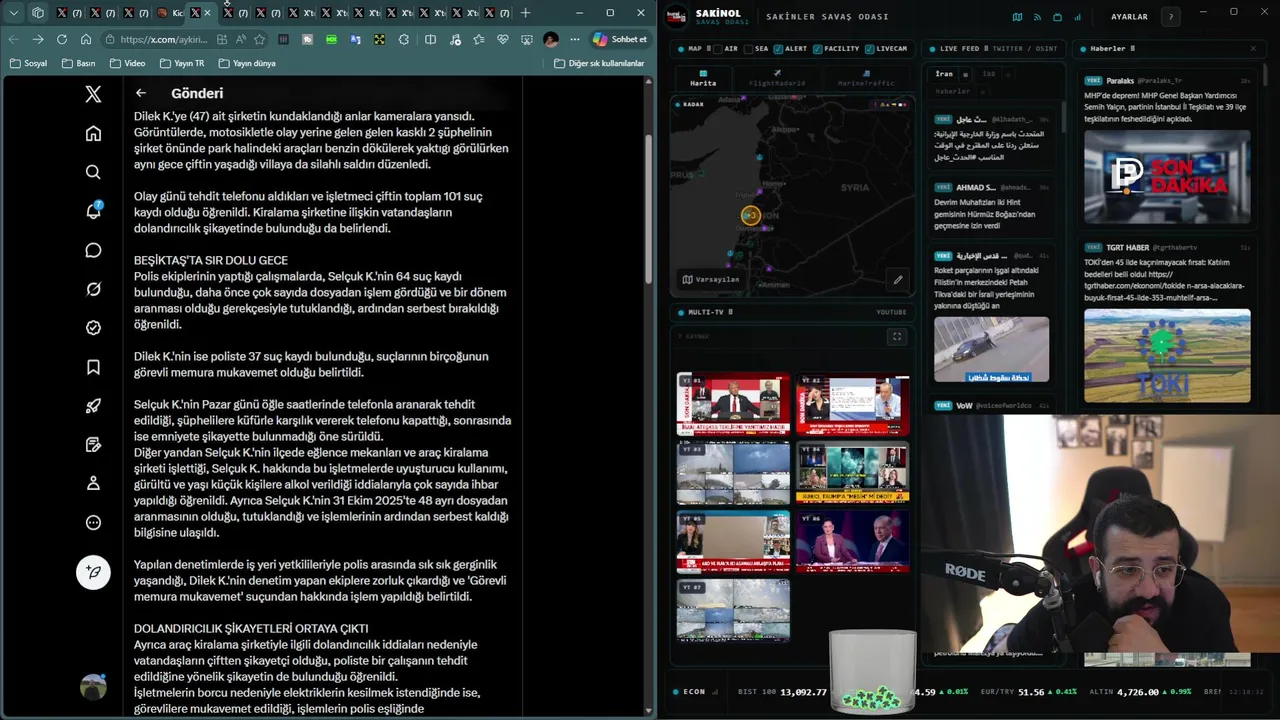Open the Edge profile avatar
The height and width of the screenshot is (720, 1280).
click(551, 39)
